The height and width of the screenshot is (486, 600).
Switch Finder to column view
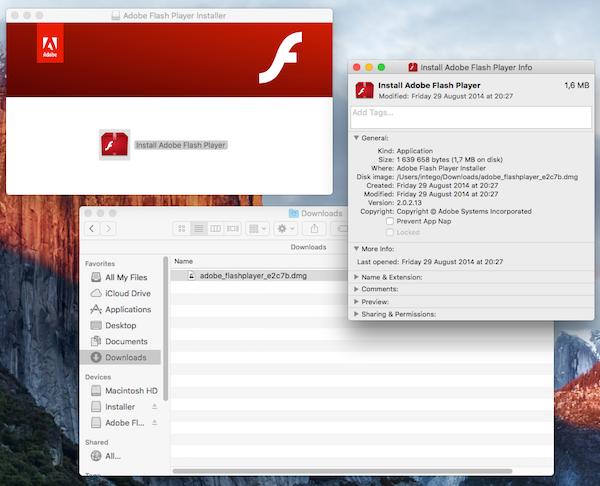coord(214,229)
